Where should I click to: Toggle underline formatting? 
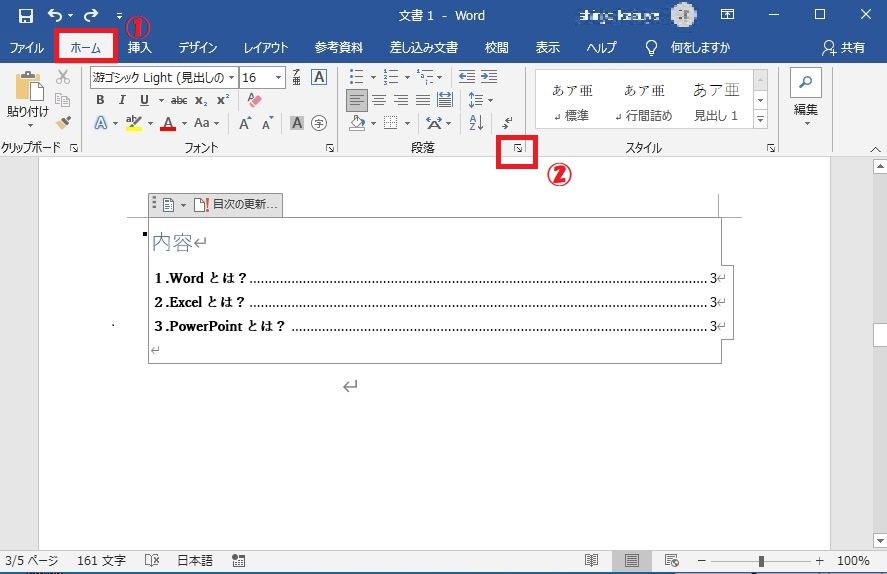144,100
